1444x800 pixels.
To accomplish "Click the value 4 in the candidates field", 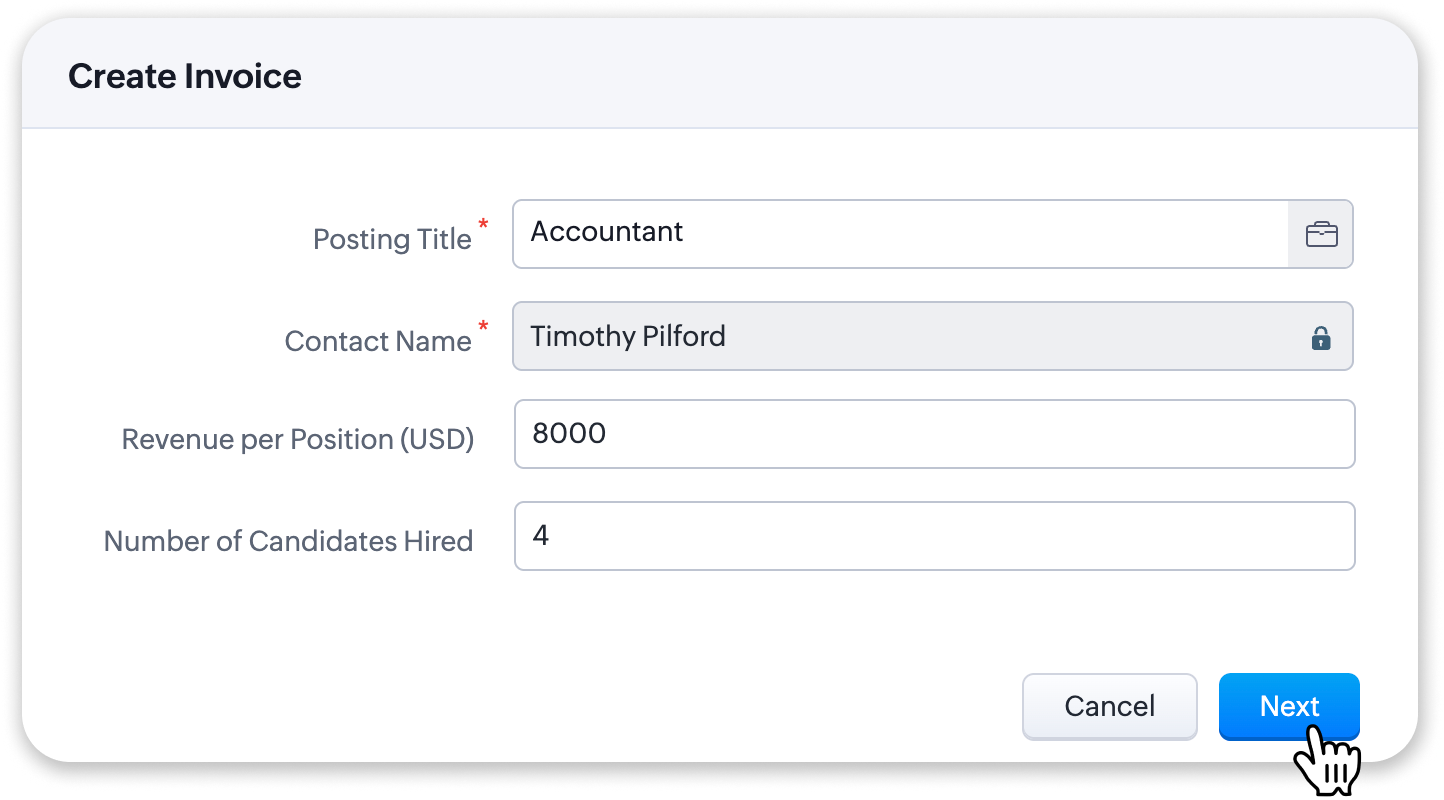I will (x=541, y=536).
